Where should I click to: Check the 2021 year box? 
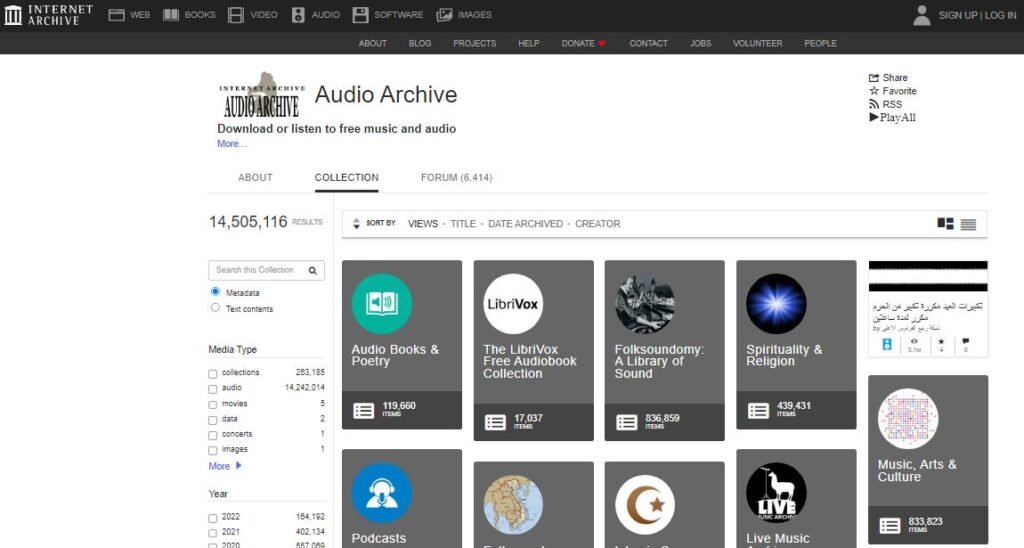[212, 534]
